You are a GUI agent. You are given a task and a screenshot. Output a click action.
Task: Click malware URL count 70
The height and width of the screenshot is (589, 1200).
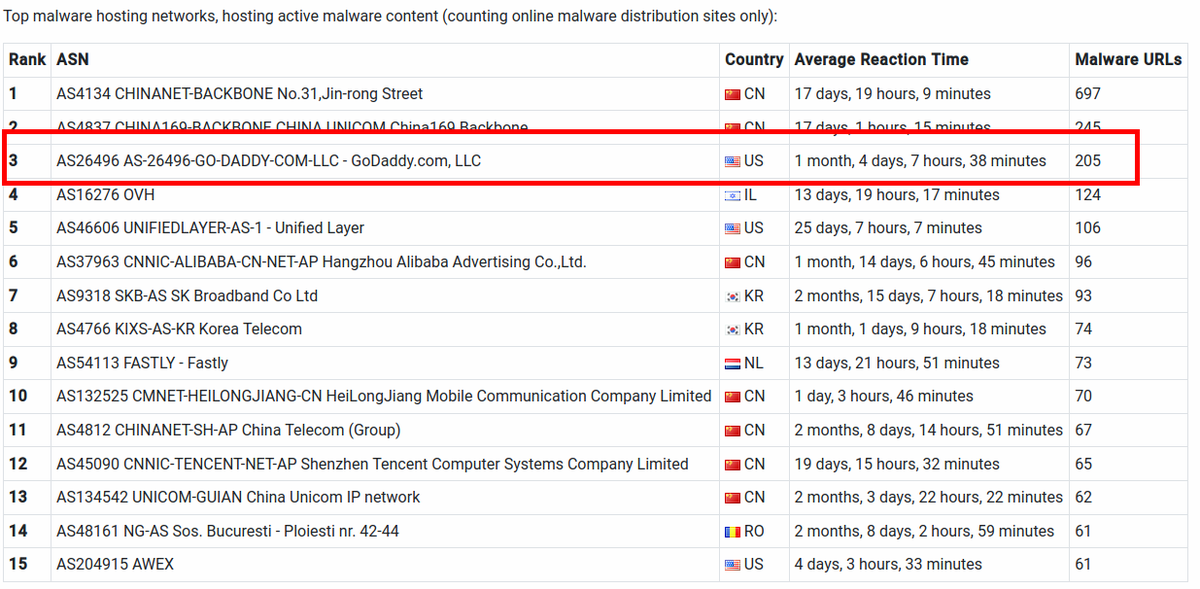tap(1084, 396)
